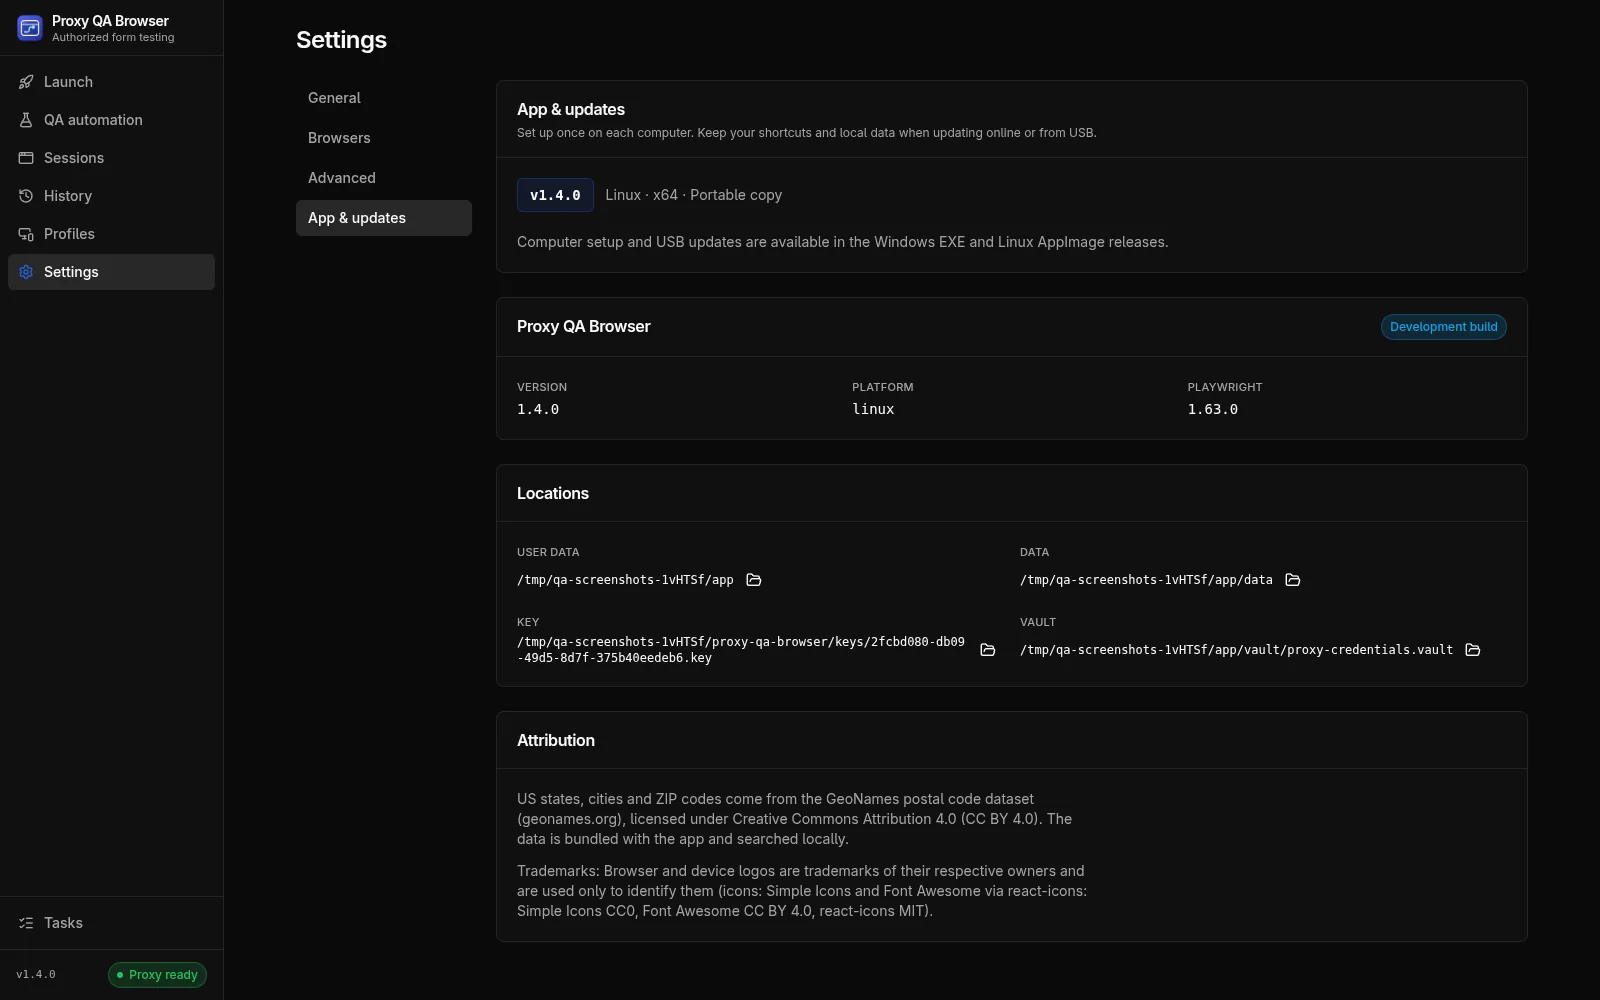Image resolution: width=1600 pixels, height=1000 pixels.
Task: Click the v1.4.0 label in sidebar footer
Action: coord(36,975)
